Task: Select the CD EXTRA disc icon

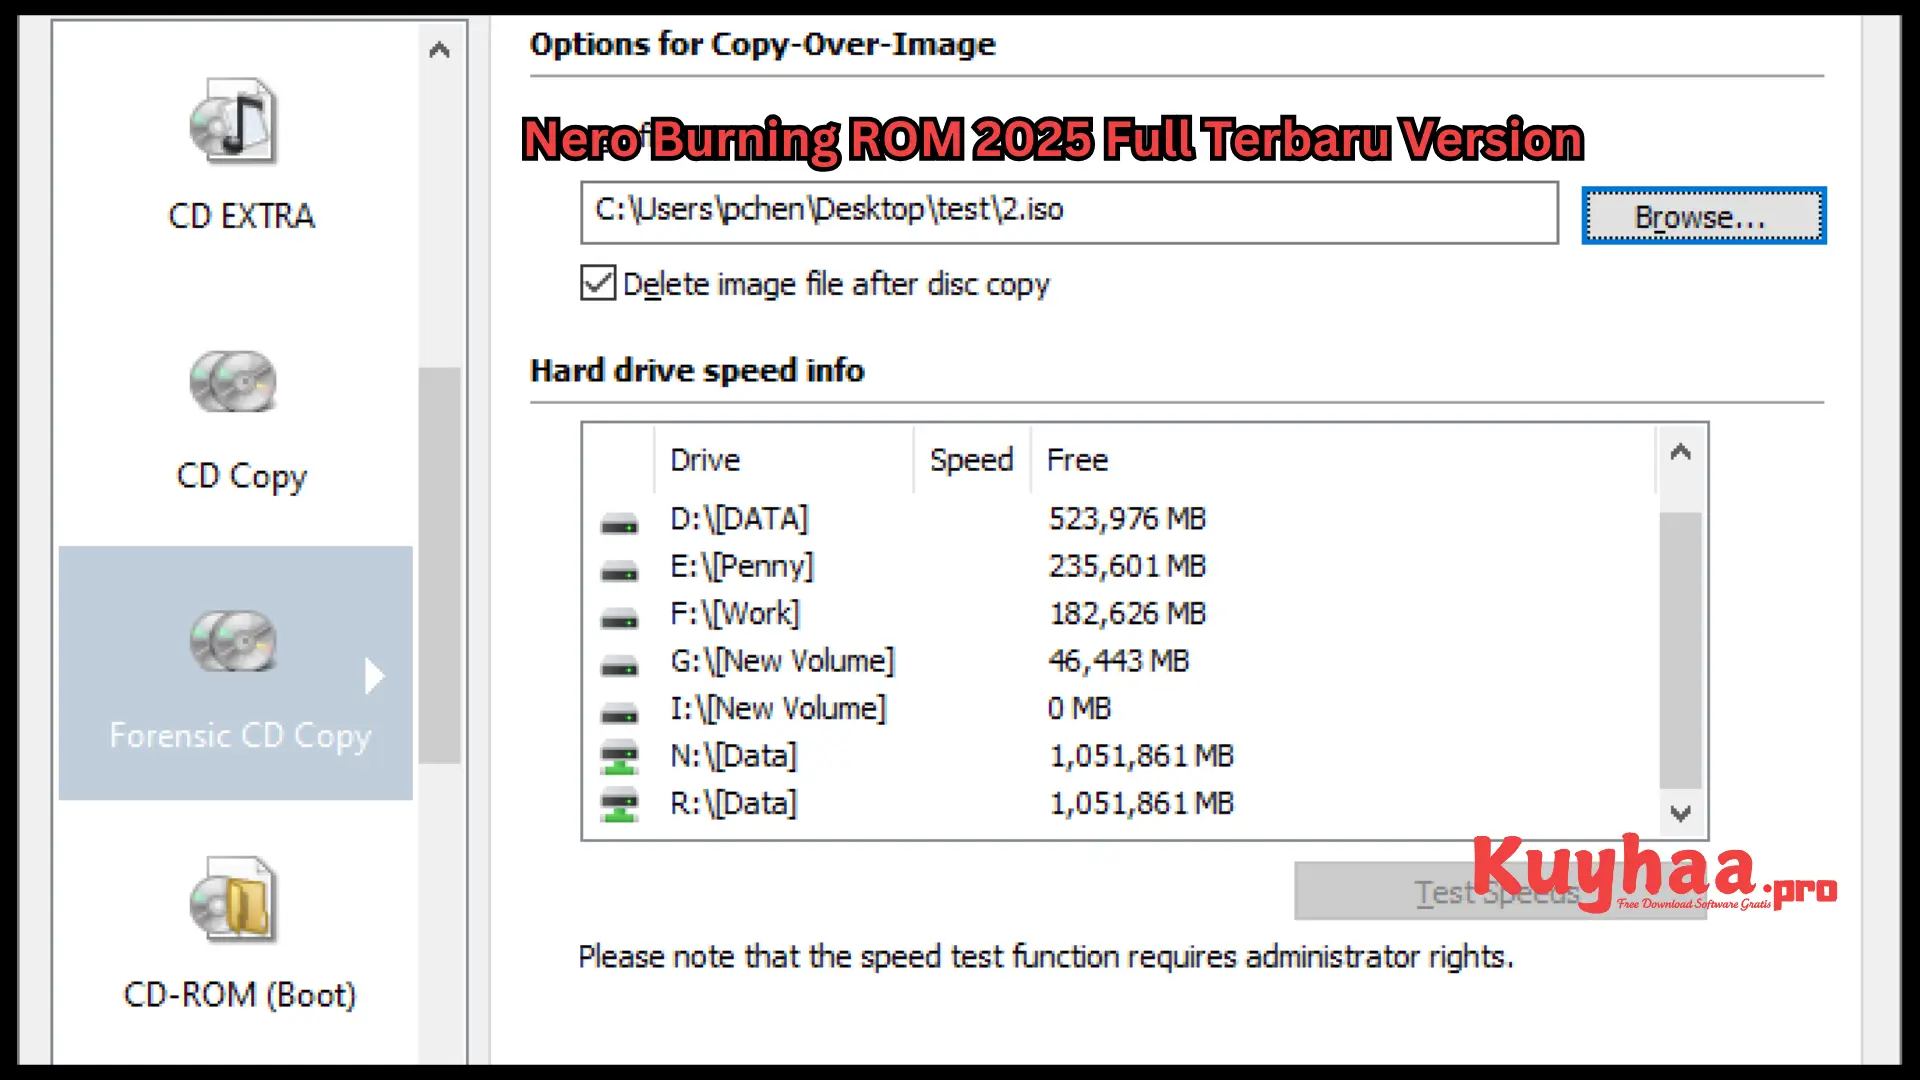Action: (233, 122)
